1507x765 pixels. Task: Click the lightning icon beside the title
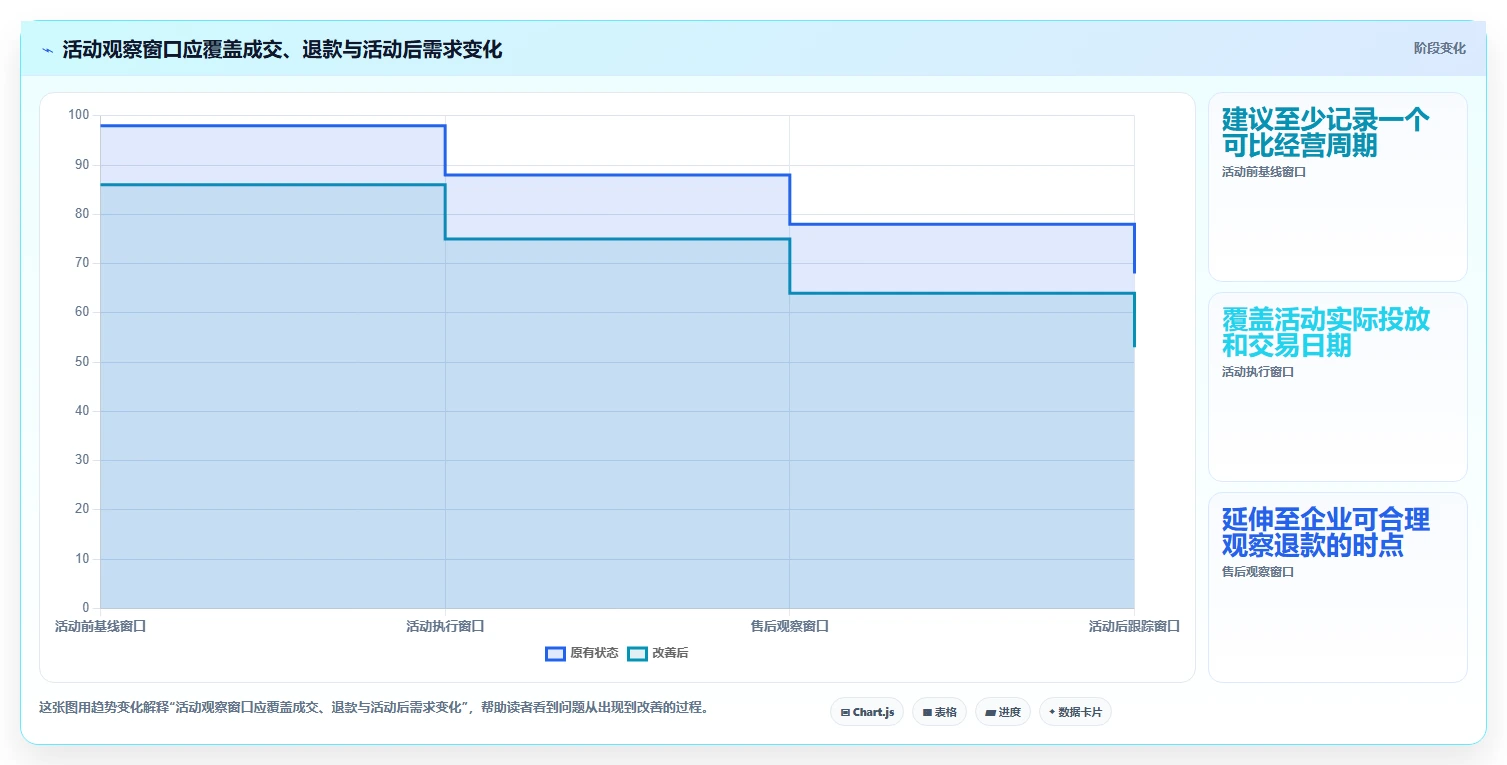pyautogui.click(x=48, y=50)
